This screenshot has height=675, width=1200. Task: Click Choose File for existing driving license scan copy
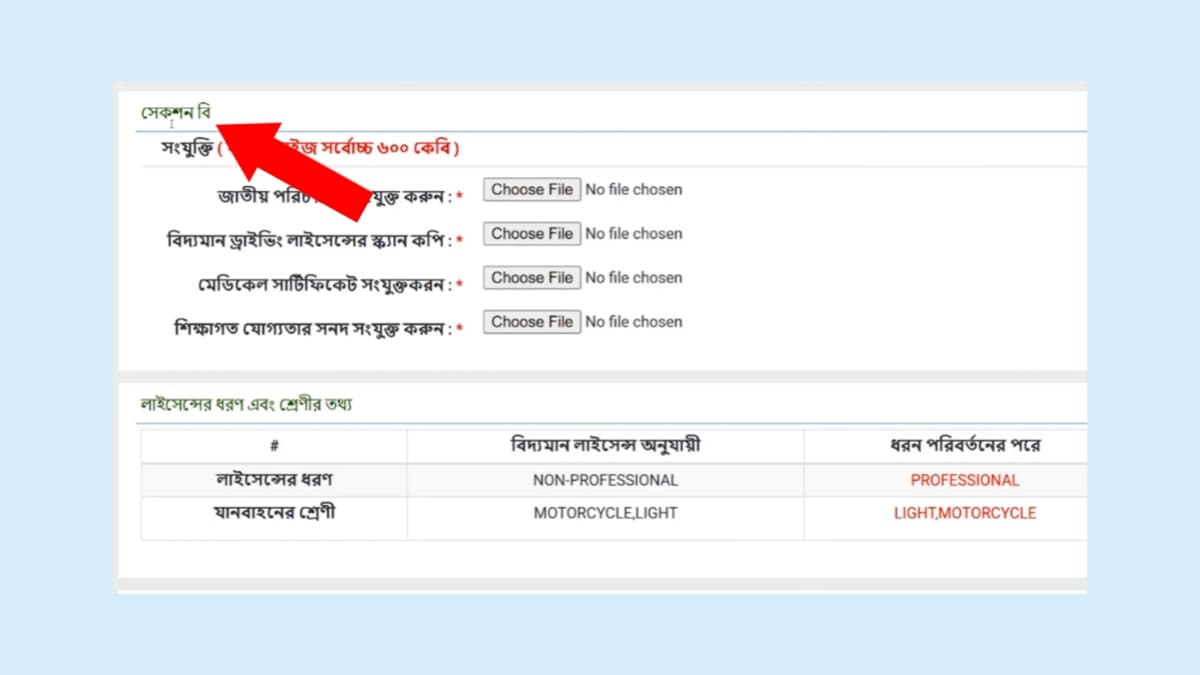click(x=531, y=233)
